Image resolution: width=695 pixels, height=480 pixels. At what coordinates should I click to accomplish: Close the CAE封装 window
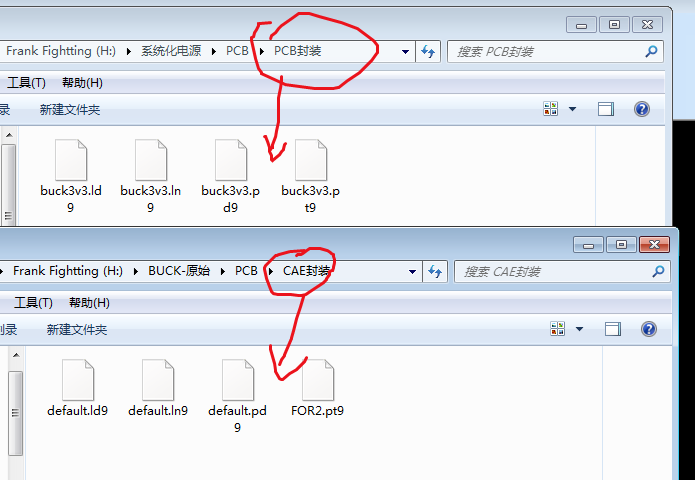(x=654, y=245)
